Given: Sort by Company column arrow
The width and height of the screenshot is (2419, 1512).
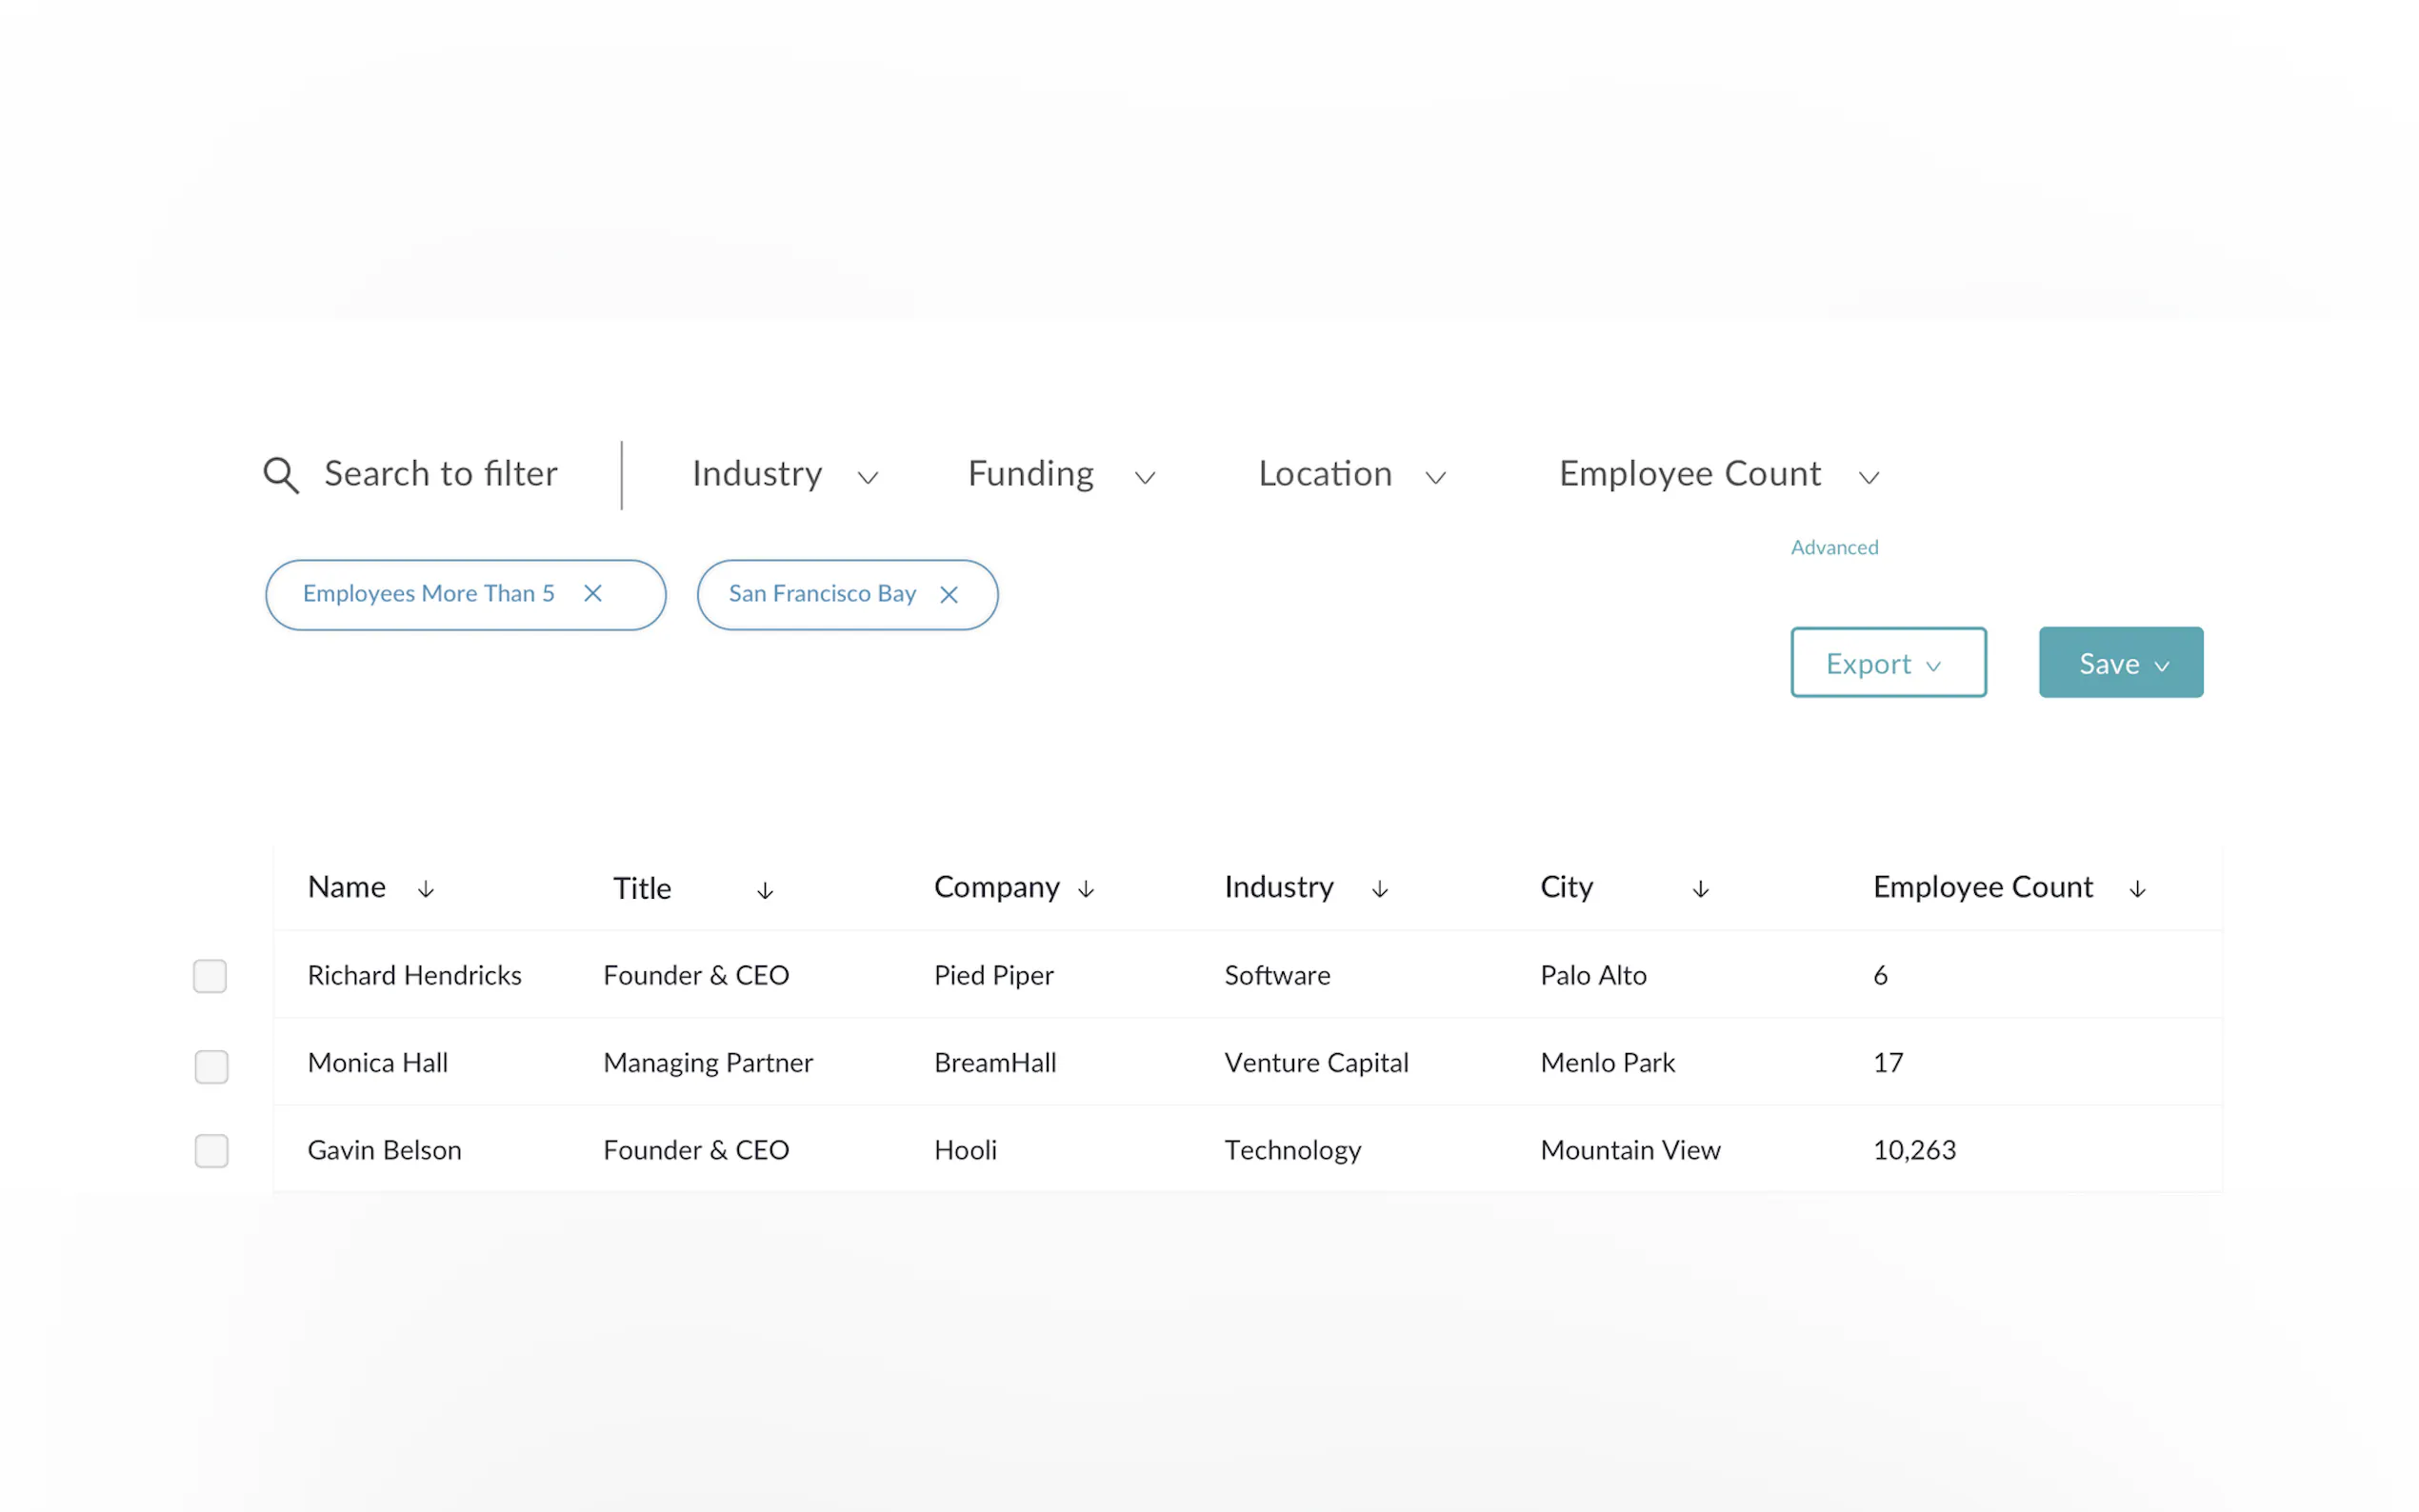Looking at the screenshot, I should point(1086,889).
